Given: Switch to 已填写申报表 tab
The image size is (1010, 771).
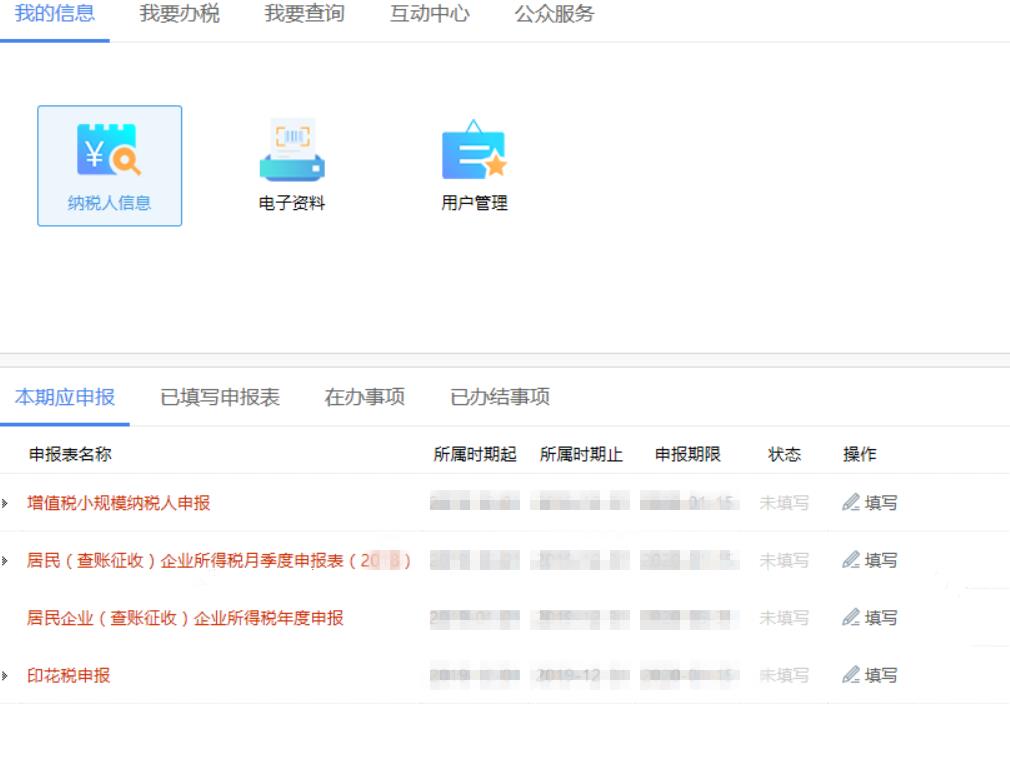Looking at the screenshot, I should 220,397.
